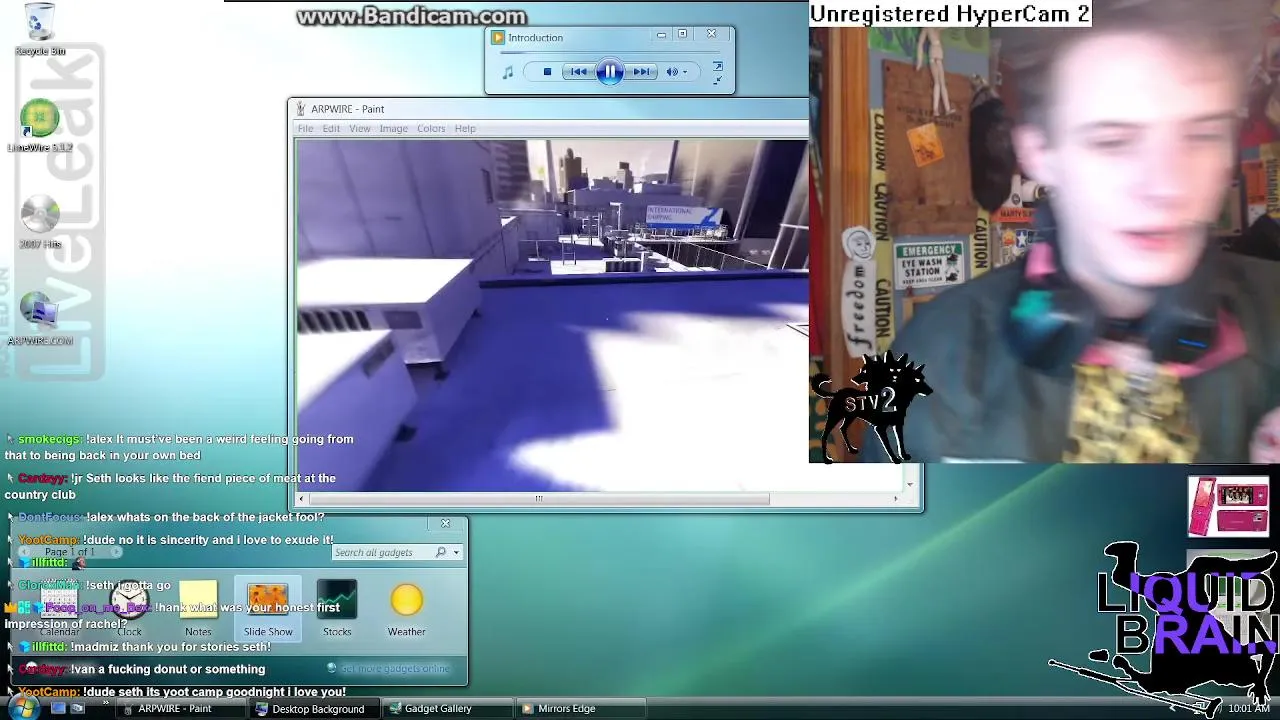The image size is (1280, 720).
Task: Open the volume dropdown arrow in media player
Action: coord(685,72)
